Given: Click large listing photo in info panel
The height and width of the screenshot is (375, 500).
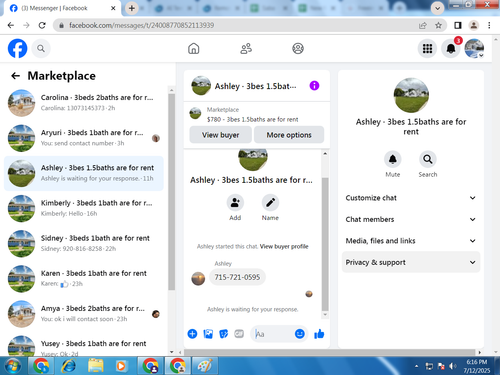Looking at the screenshot, I should coord(411,95).
